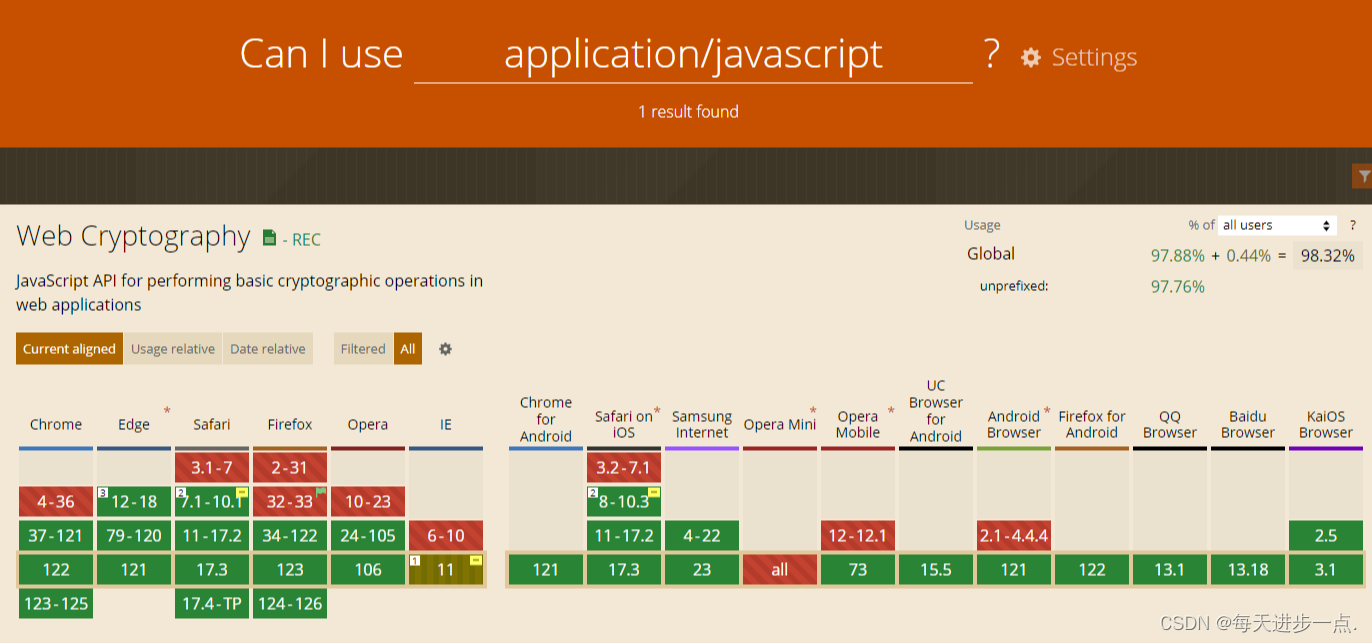The image size is (1372, 643).
Task: Select the Current aligned view
Action: pyautogui.click(x=69, y=349)
